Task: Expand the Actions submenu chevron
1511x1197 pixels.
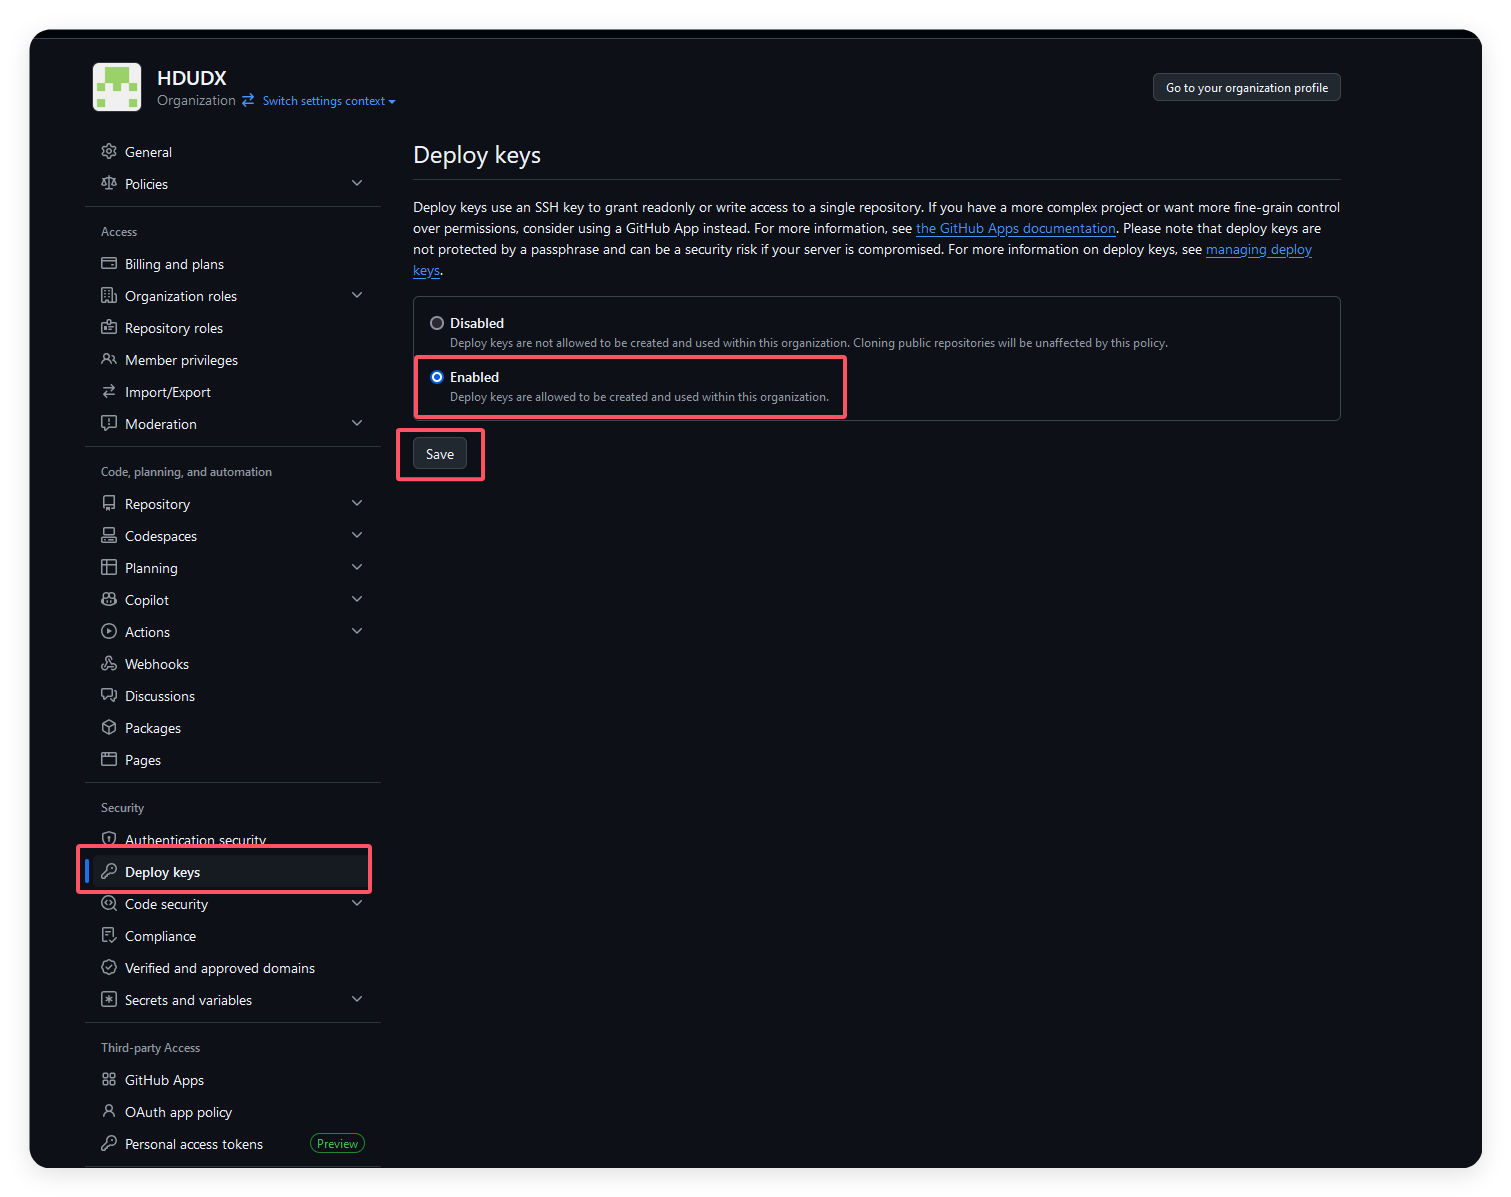Action: point(357,631)
